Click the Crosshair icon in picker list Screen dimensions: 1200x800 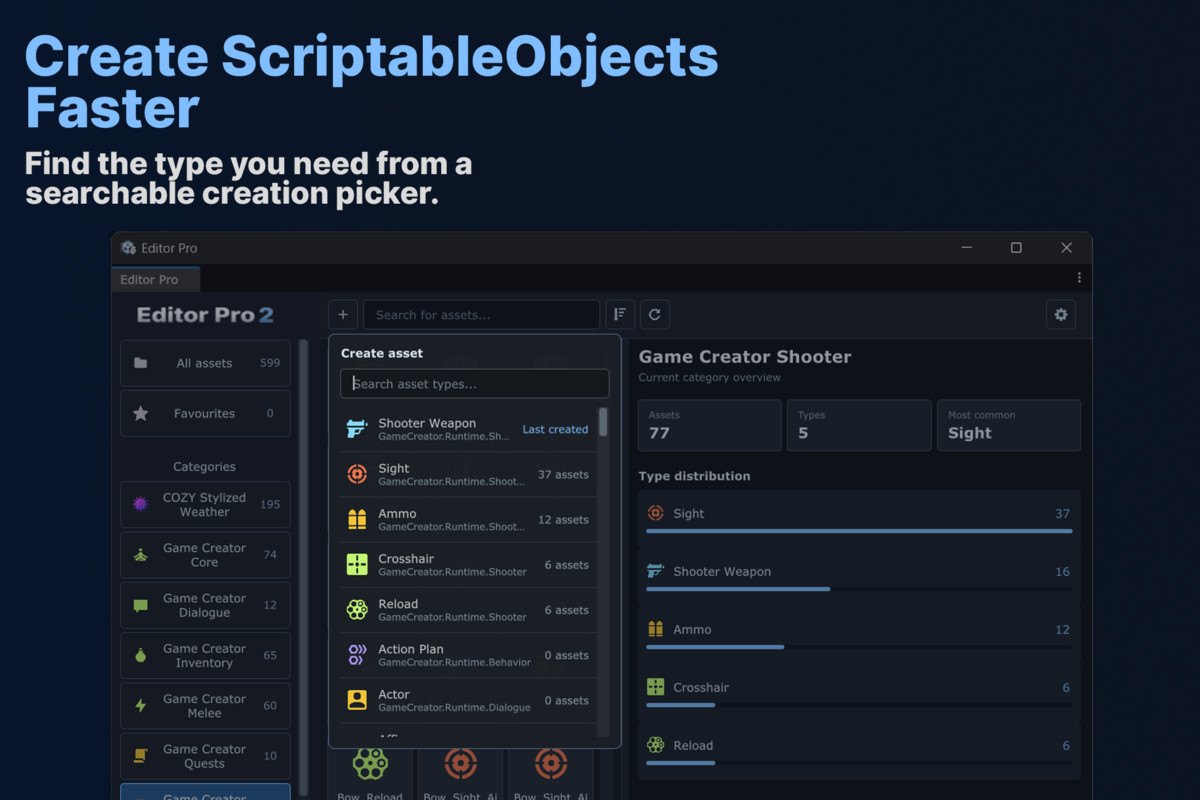357,564
